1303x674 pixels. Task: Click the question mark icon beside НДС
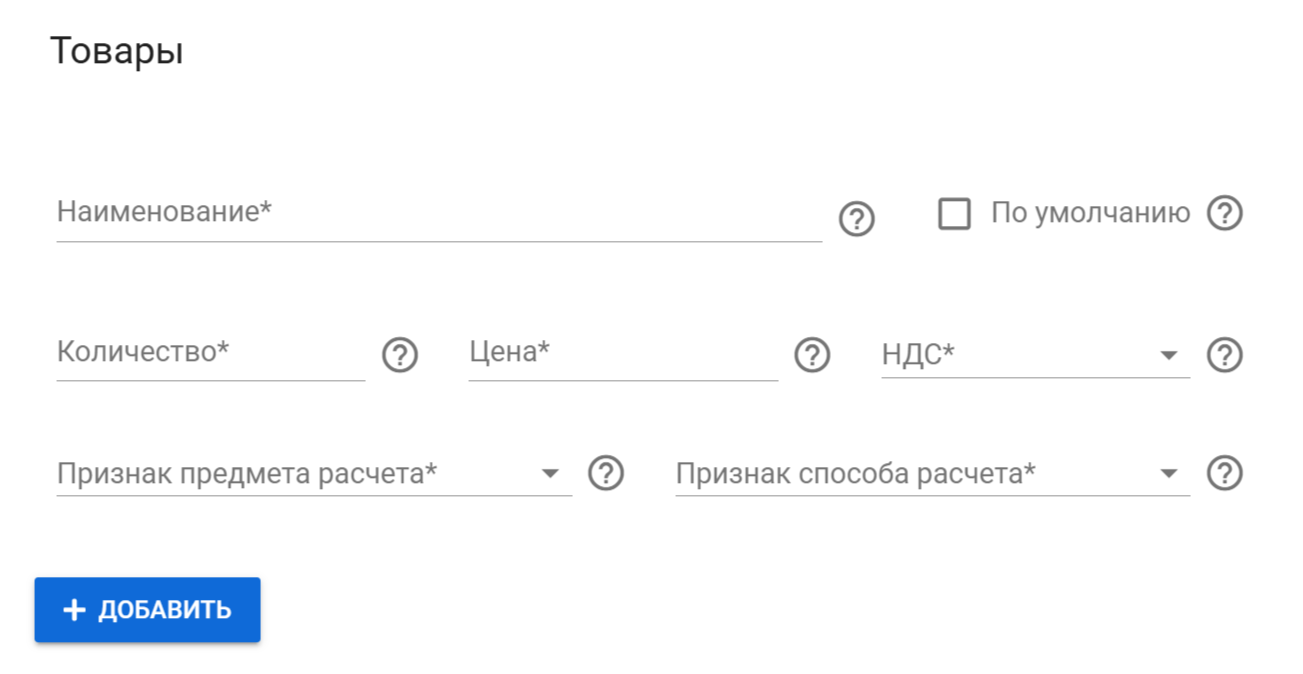click(1224, 355)
